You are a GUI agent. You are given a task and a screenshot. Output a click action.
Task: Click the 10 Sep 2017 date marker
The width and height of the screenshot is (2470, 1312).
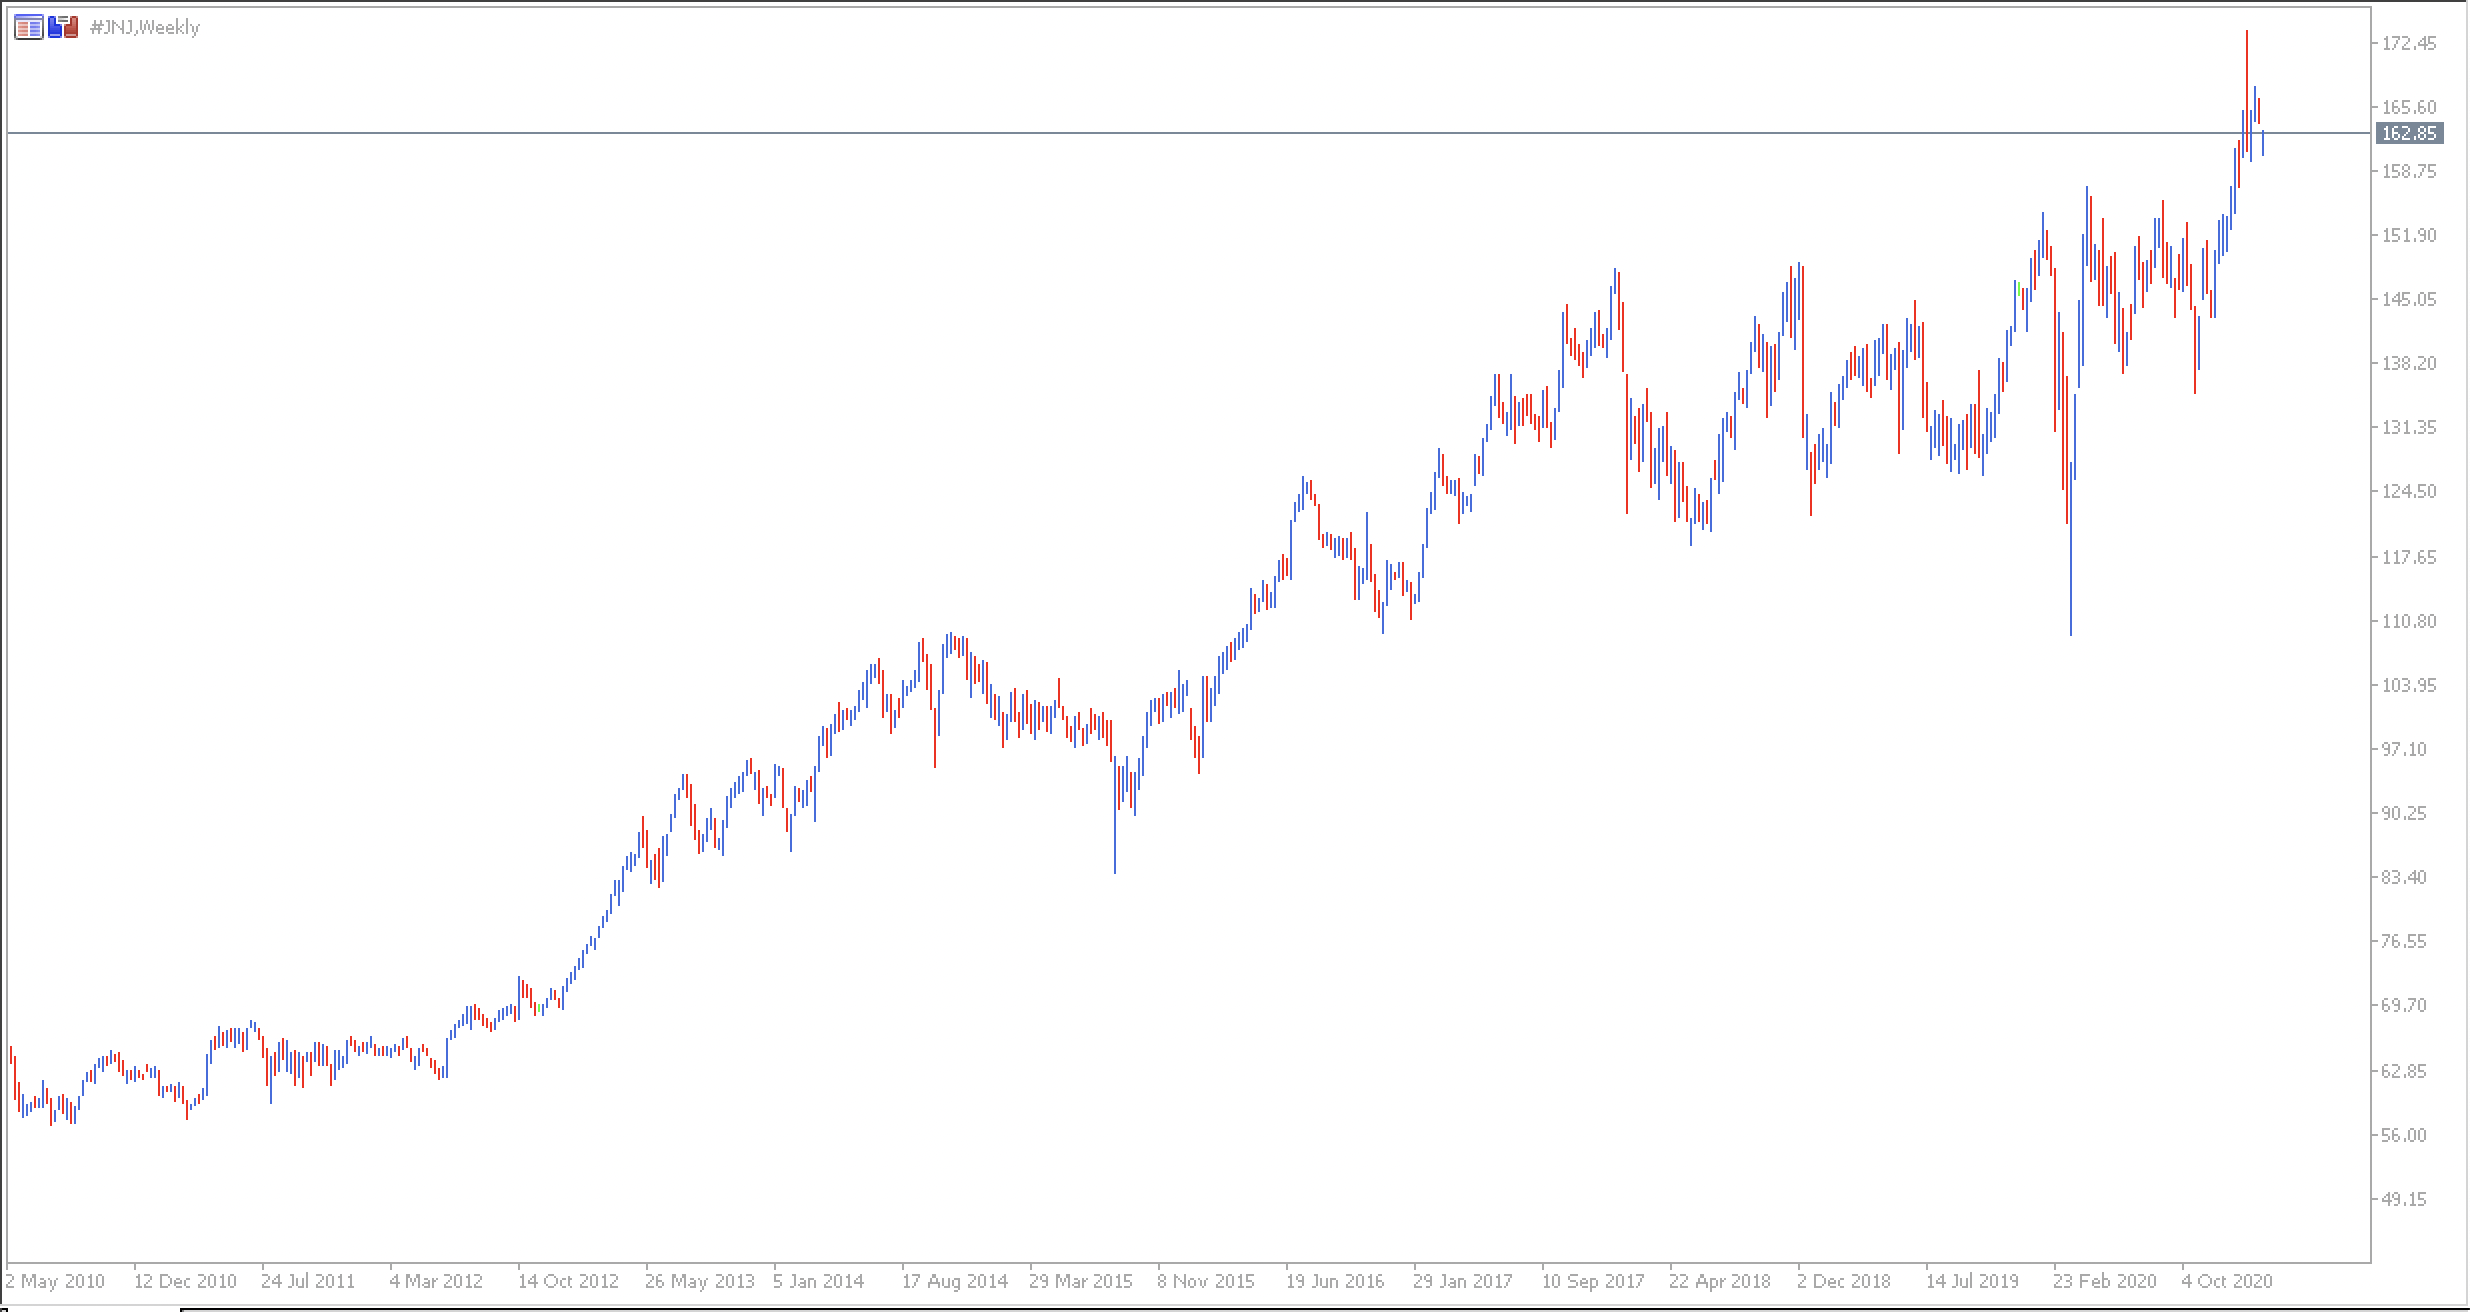pos(1593,1281)
